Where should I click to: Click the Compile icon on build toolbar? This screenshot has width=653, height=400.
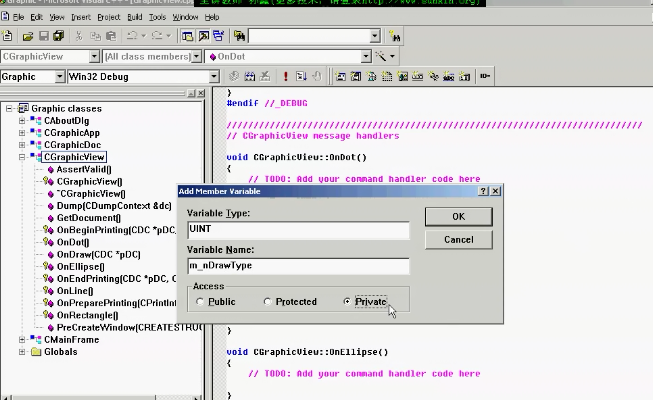pos(234,76)
